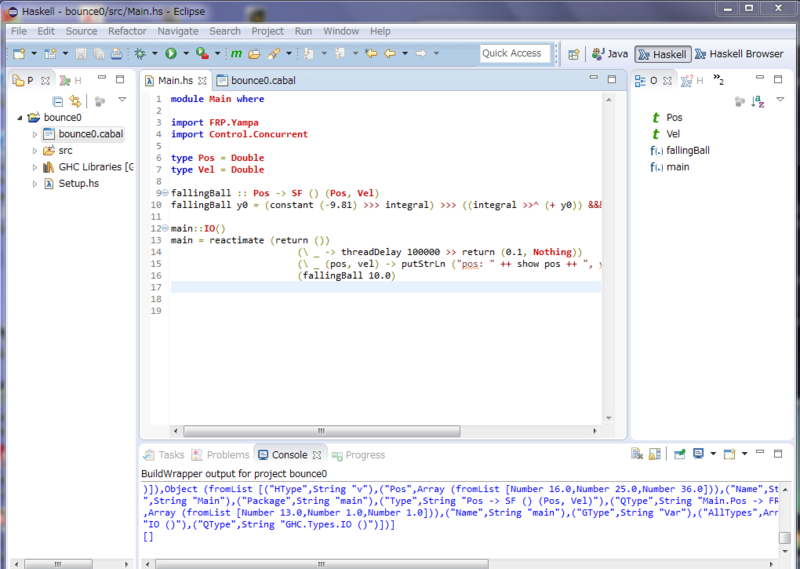800x569 pixels.
Task: Click the editor horizontal scrollbar thumb
Action: point(321,431)
